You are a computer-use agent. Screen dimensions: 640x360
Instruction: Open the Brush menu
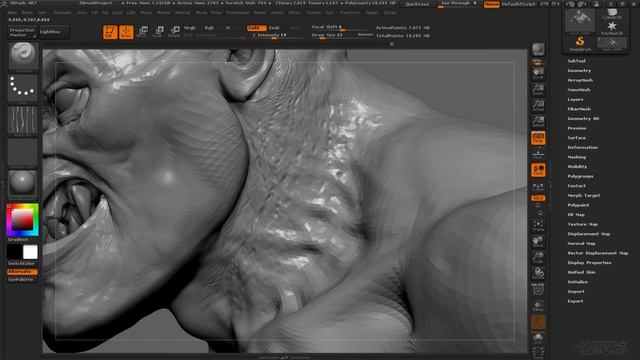point(27,13)
